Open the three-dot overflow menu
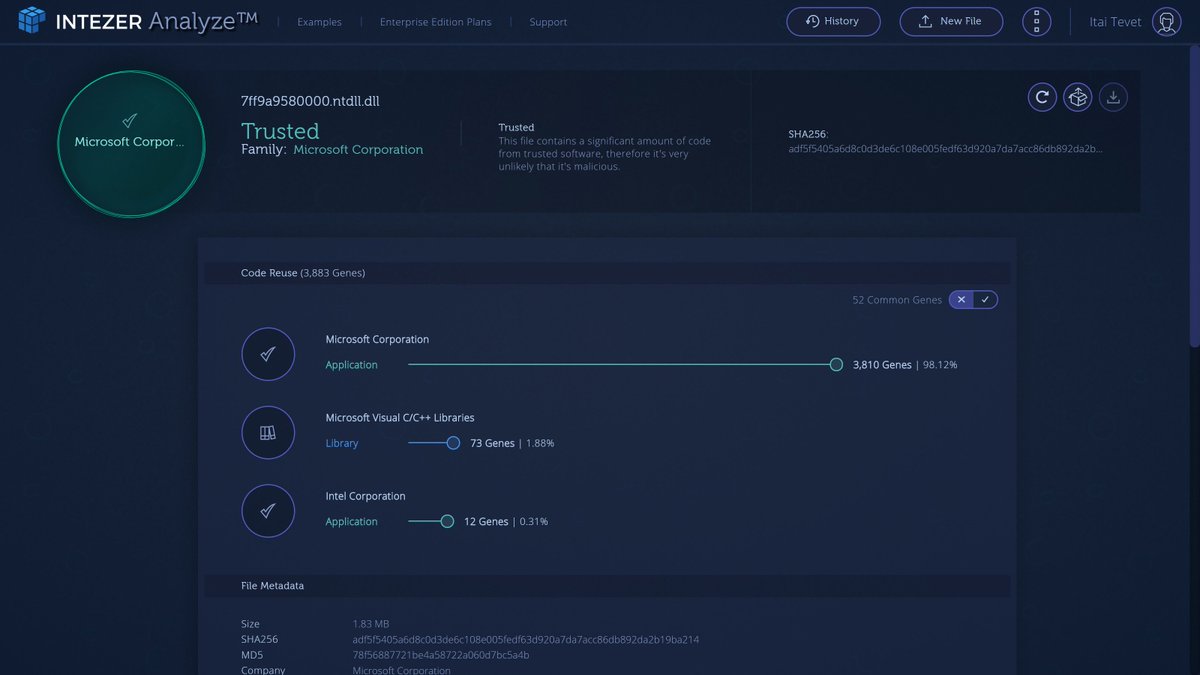The image size is (1200, 675). pos(1036,21)
